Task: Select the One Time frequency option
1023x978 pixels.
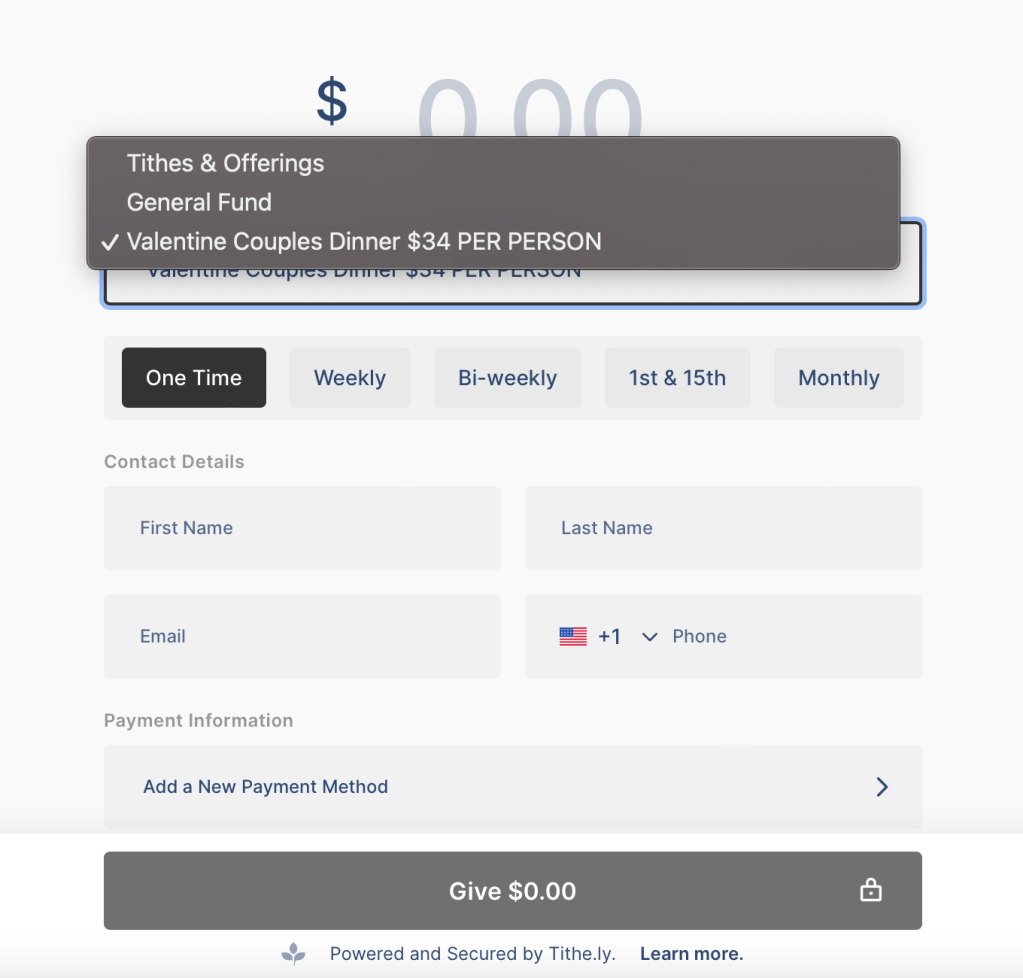Action: pyautogui.click(x=194, y=378)
